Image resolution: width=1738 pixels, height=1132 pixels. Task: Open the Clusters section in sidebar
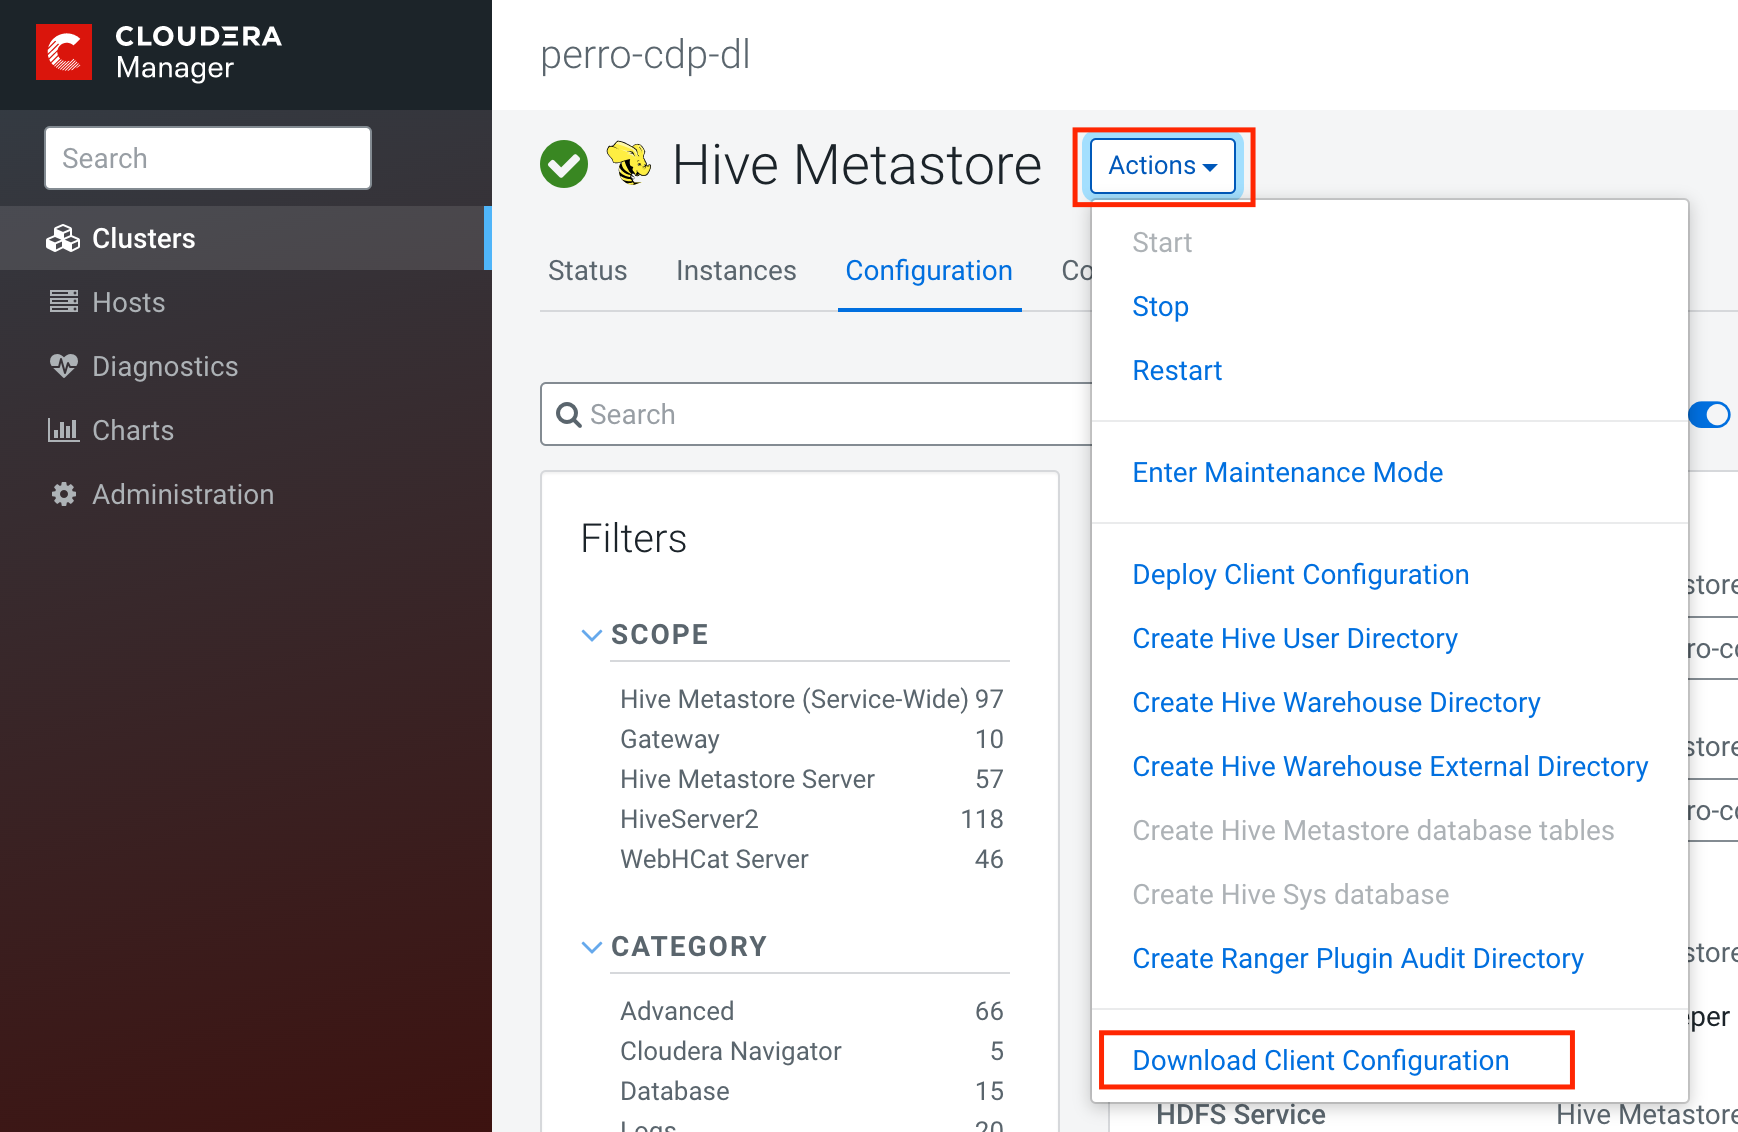(143, 238)
